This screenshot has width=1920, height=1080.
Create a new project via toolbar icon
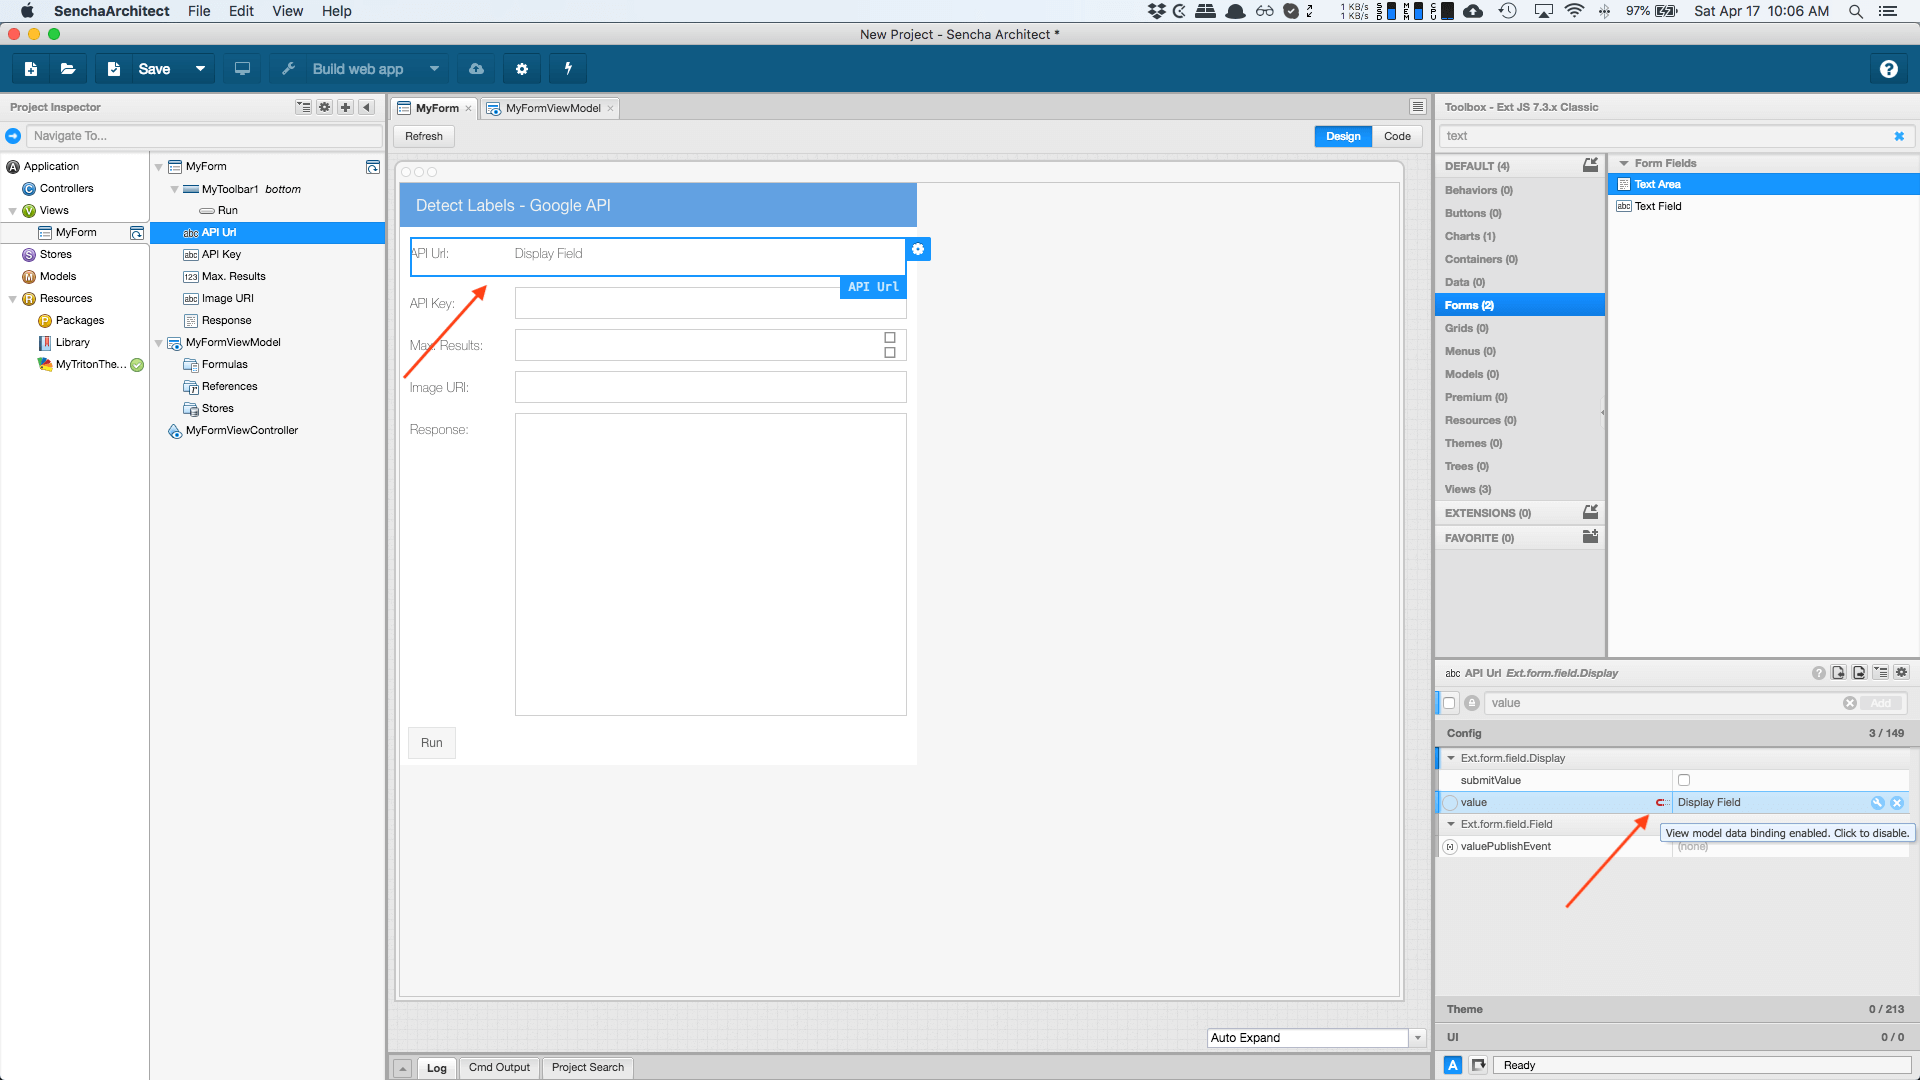(x=31, y=69)
